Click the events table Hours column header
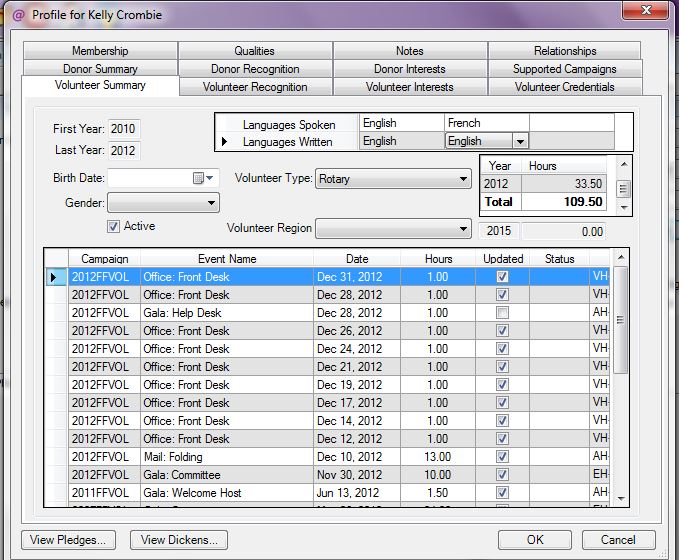 point(438,259)
